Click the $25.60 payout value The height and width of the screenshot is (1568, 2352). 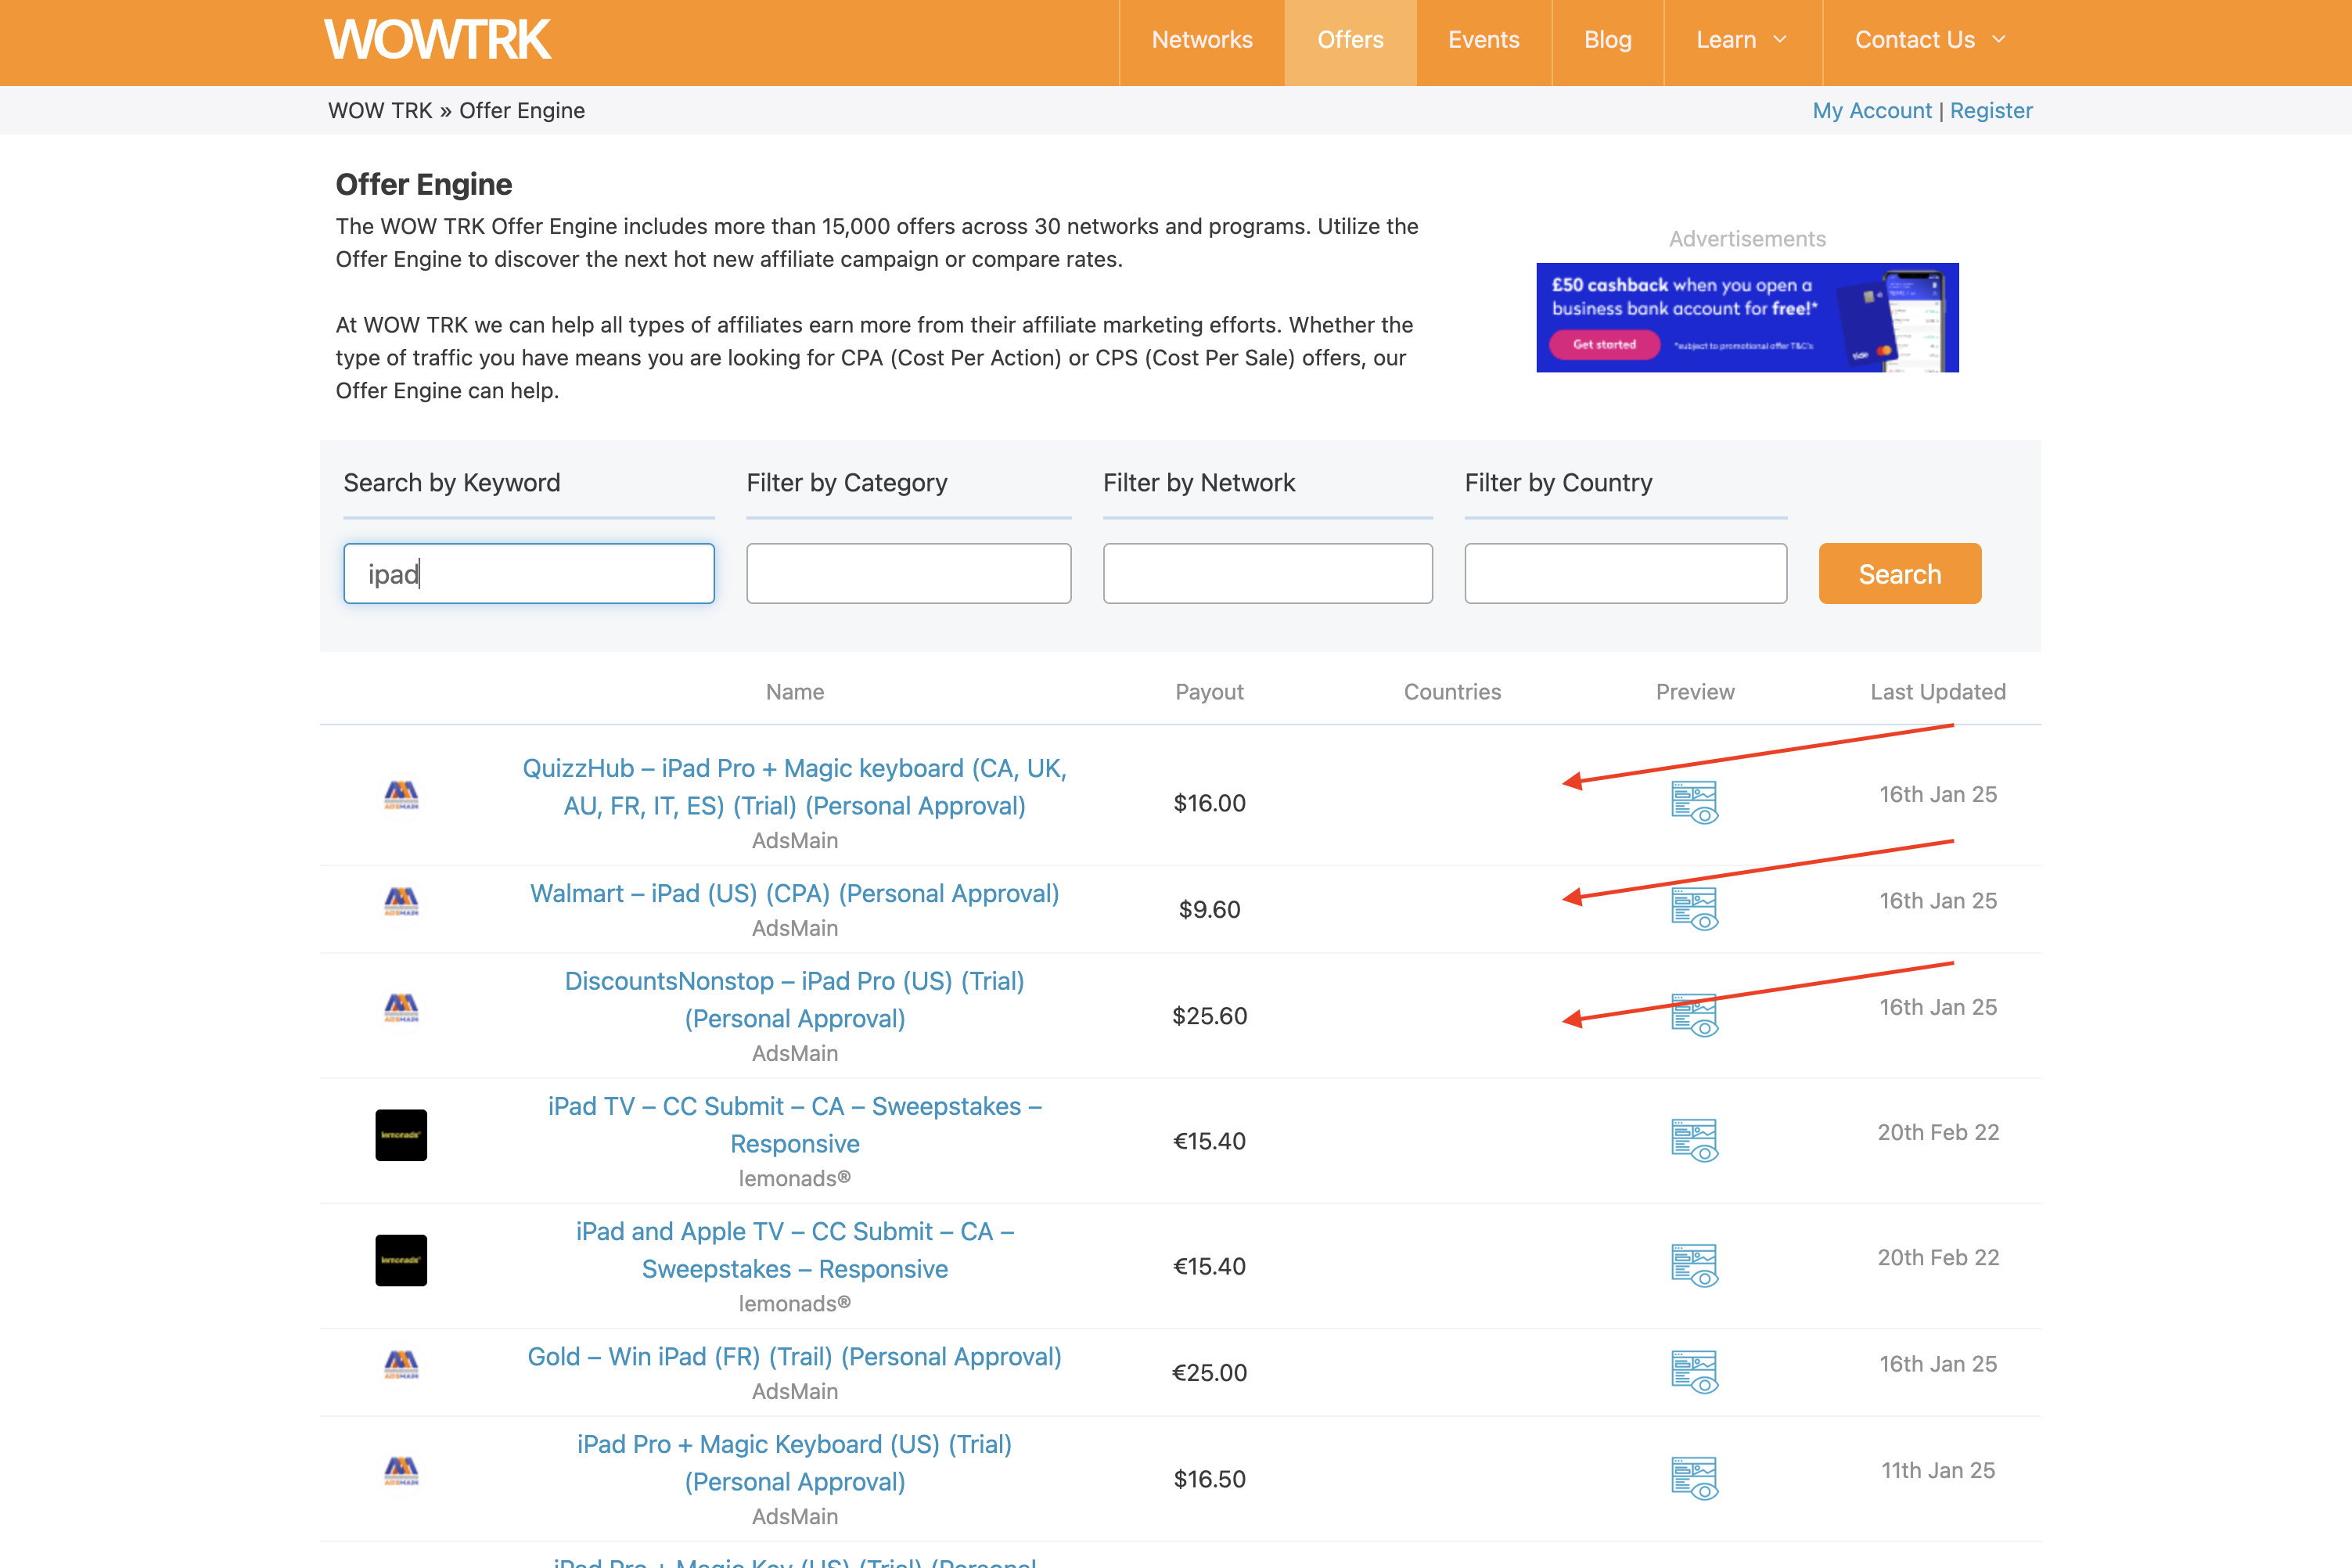pos(1209,1016)
